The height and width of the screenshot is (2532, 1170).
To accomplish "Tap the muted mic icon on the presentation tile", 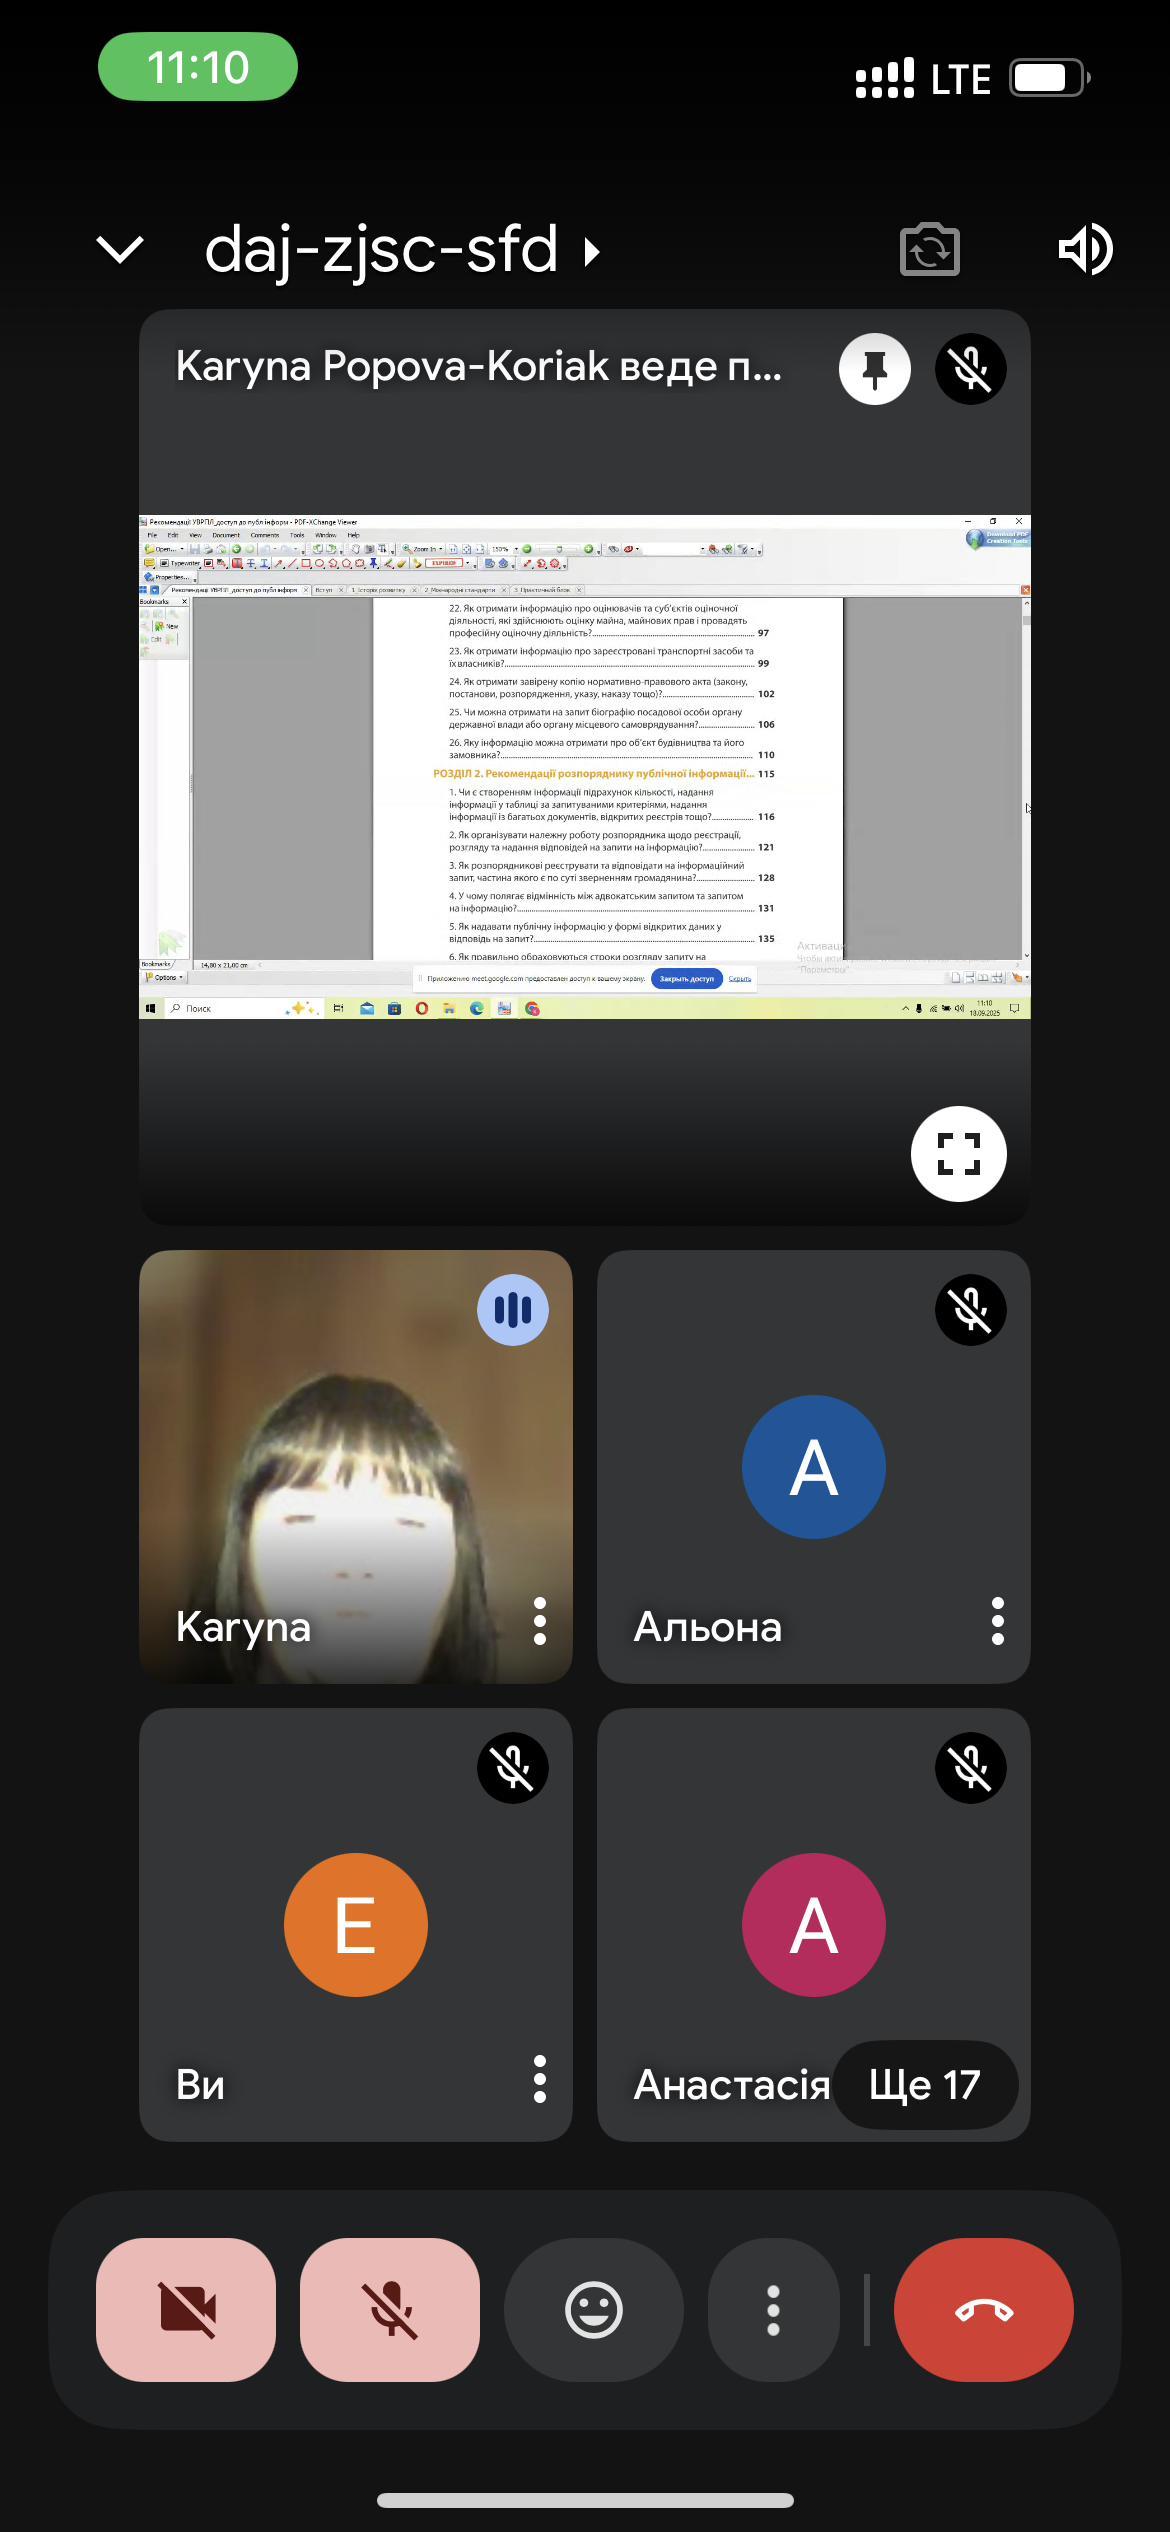I will pos(970,369).
